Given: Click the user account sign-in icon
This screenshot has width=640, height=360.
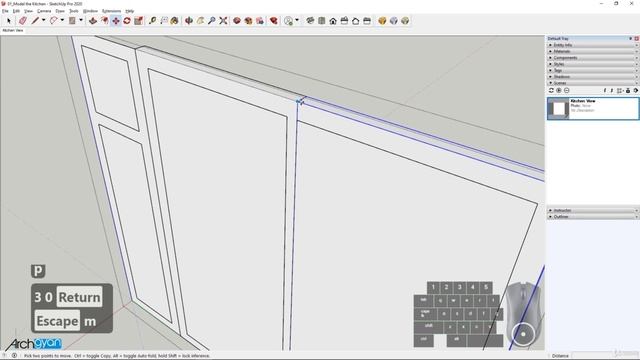Looking at the screenshot, I should pos(288,20).
